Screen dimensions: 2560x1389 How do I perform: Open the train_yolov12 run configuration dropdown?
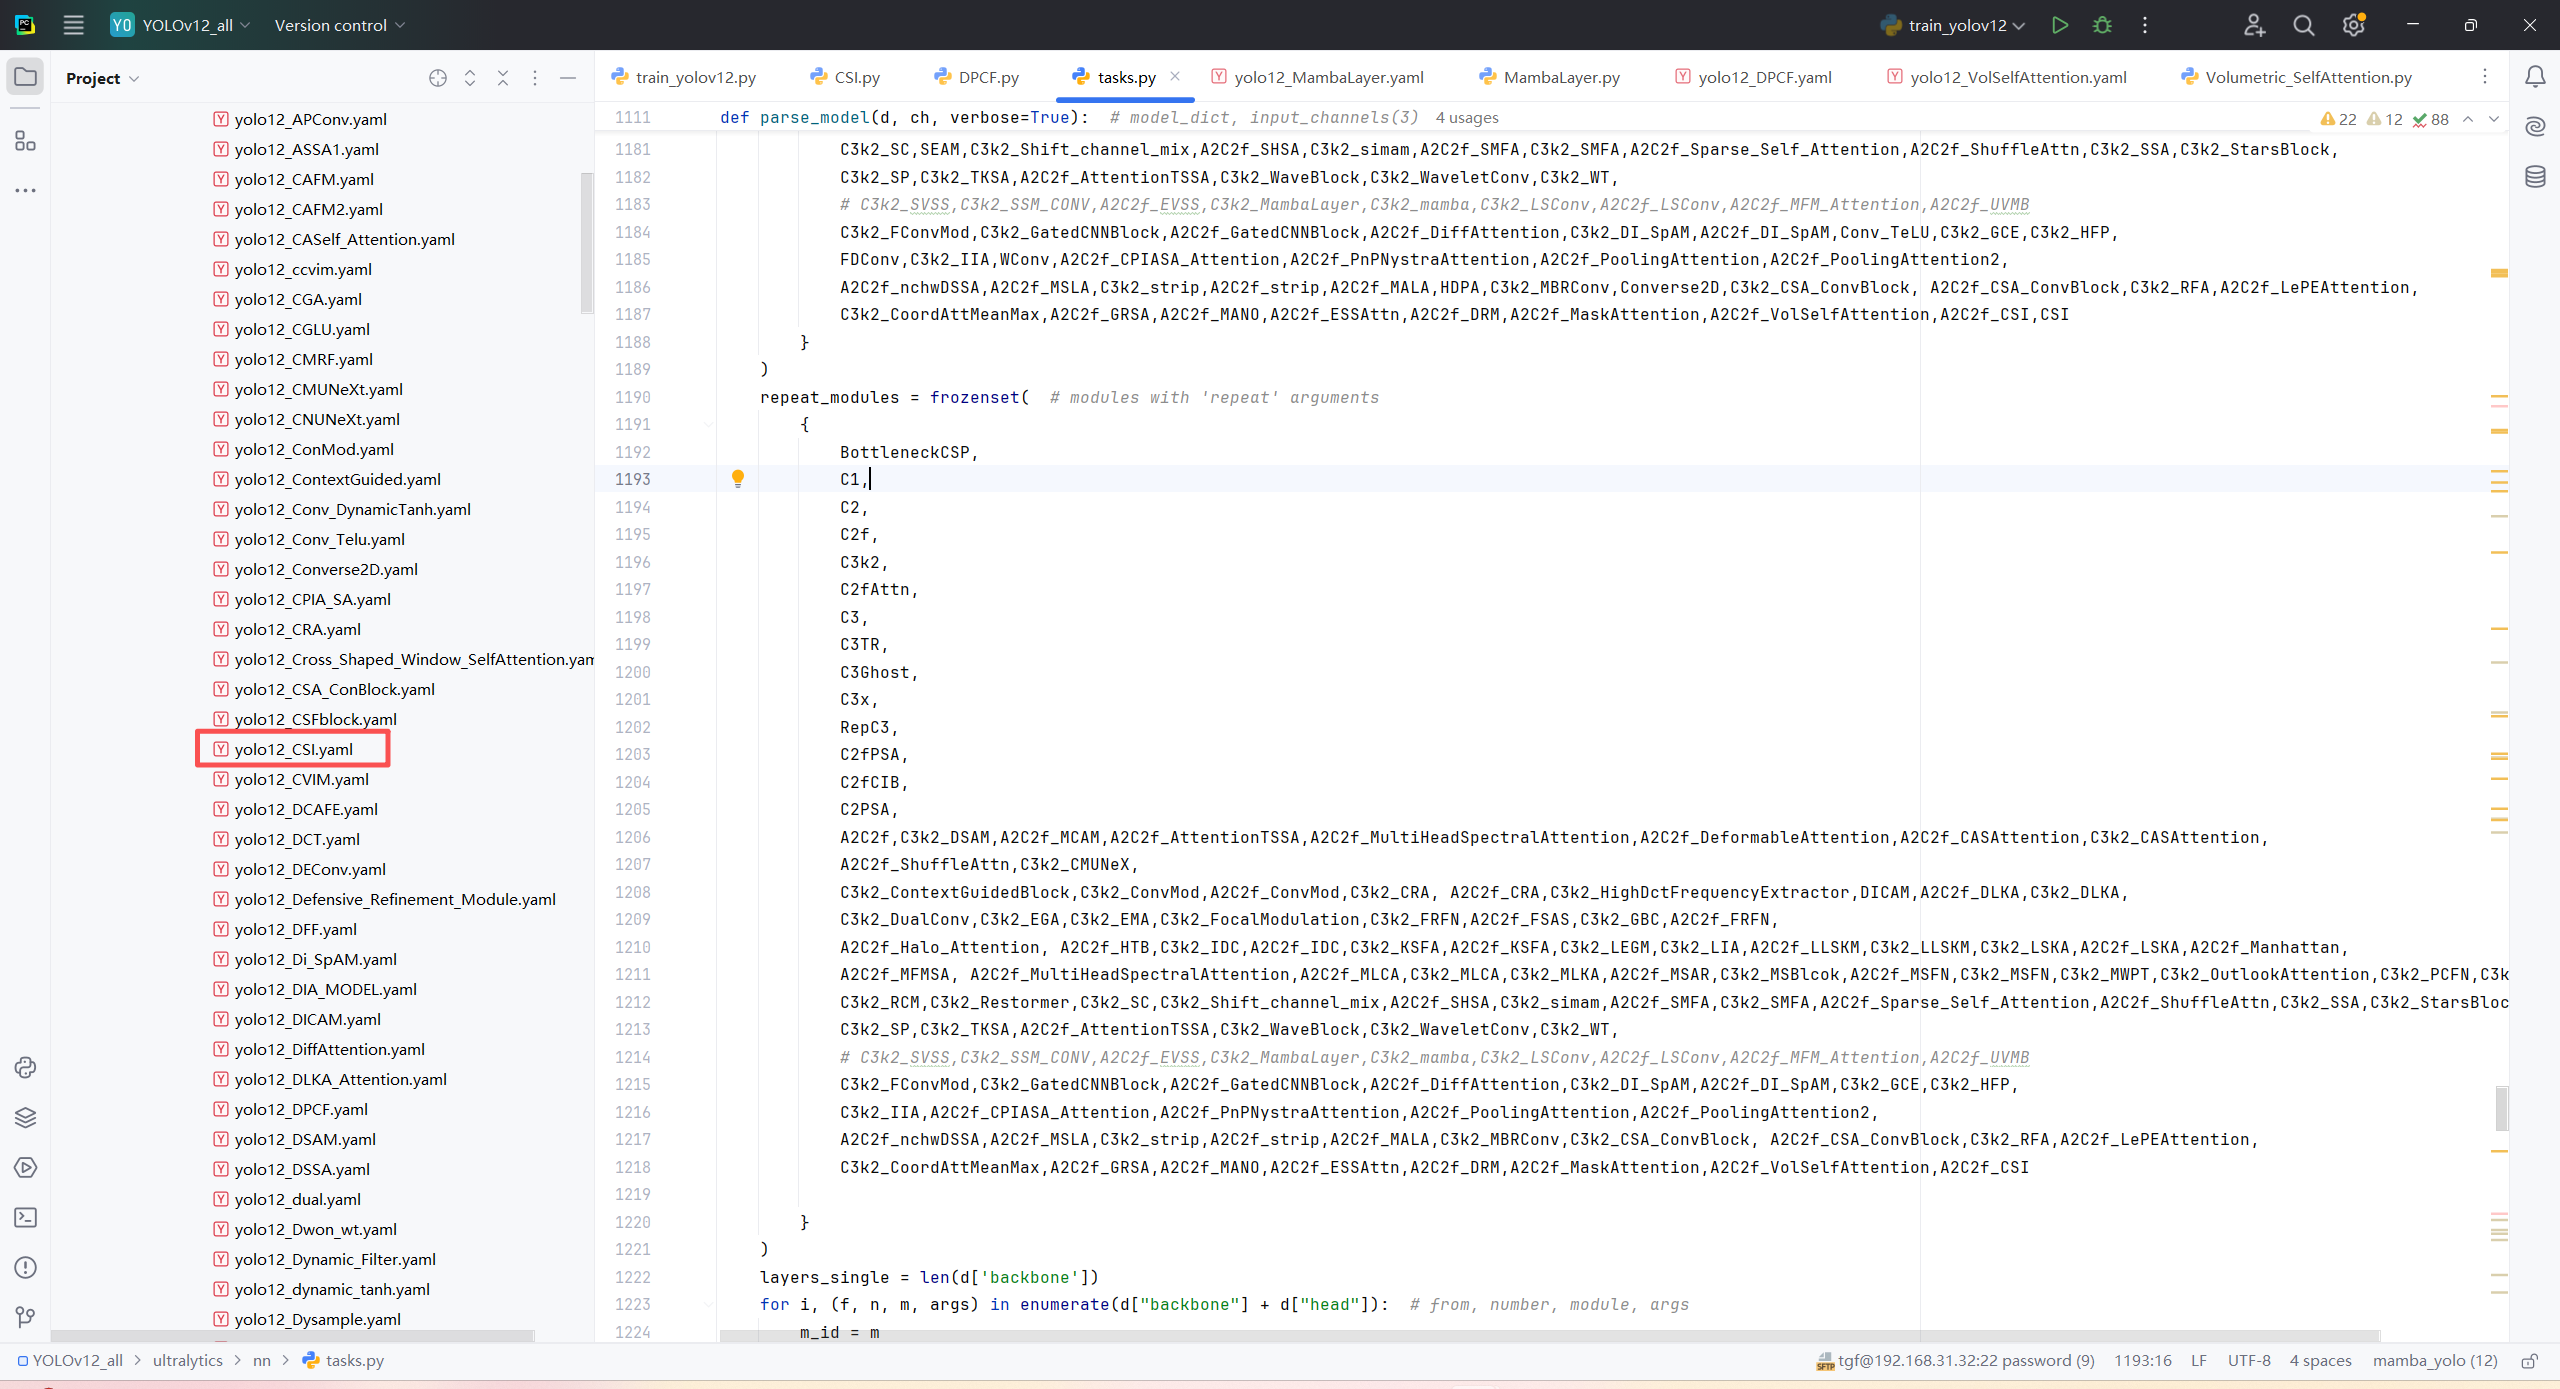[1957, 25]
